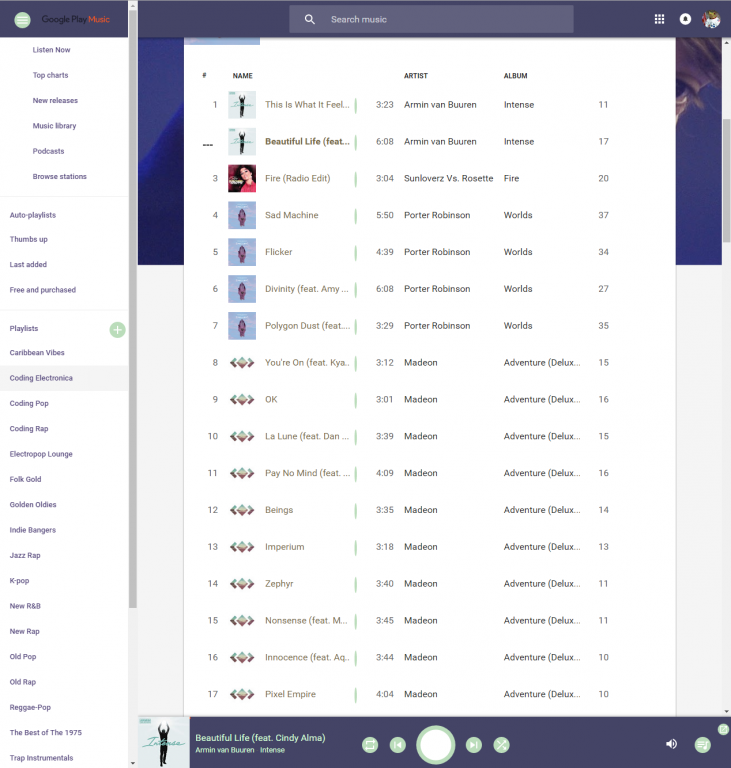This screenshot has width=731, height=768.
Task: Open the Old Pop playlist
Action: [x=23, y=657]
